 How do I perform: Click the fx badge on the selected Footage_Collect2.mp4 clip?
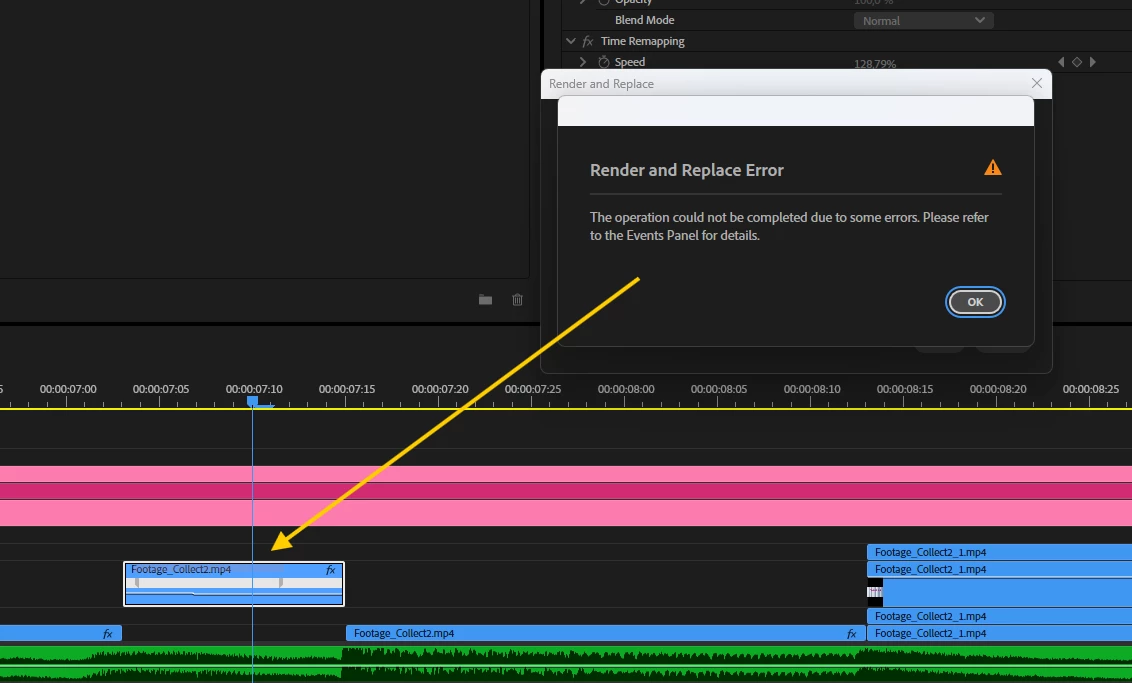coord(331,570)
